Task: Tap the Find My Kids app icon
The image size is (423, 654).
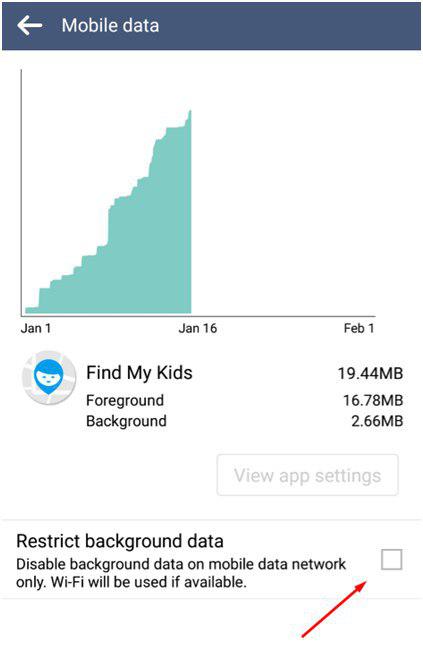Action: tap(49, 378)
